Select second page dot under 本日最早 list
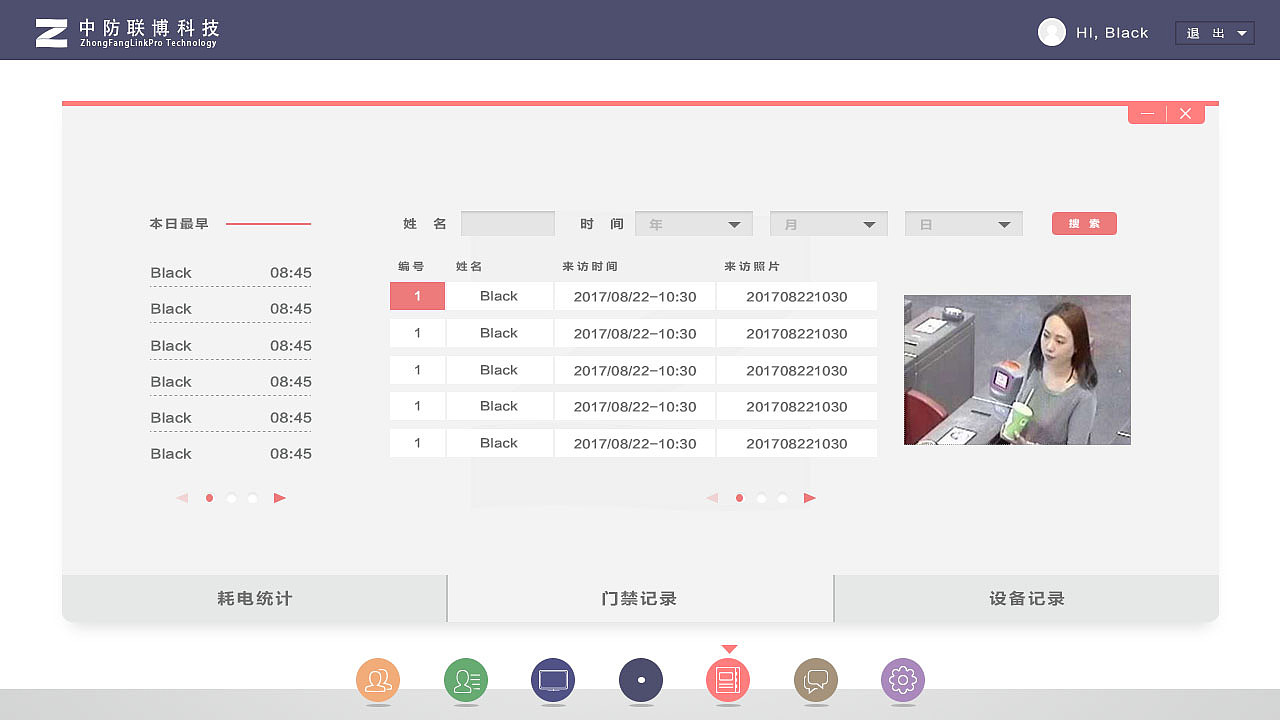 pyautogui.click(x=231, y=498)
